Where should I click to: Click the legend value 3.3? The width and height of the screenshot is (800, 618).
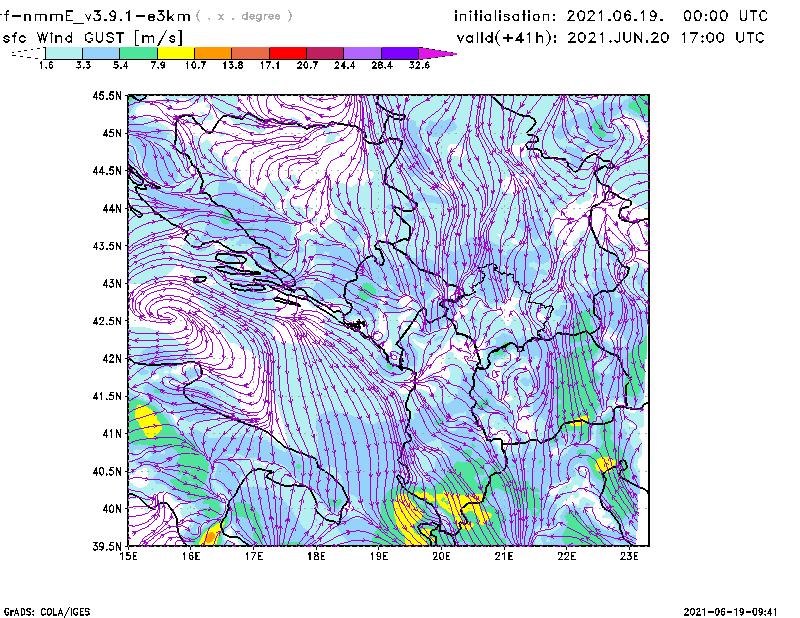(83, 65)
